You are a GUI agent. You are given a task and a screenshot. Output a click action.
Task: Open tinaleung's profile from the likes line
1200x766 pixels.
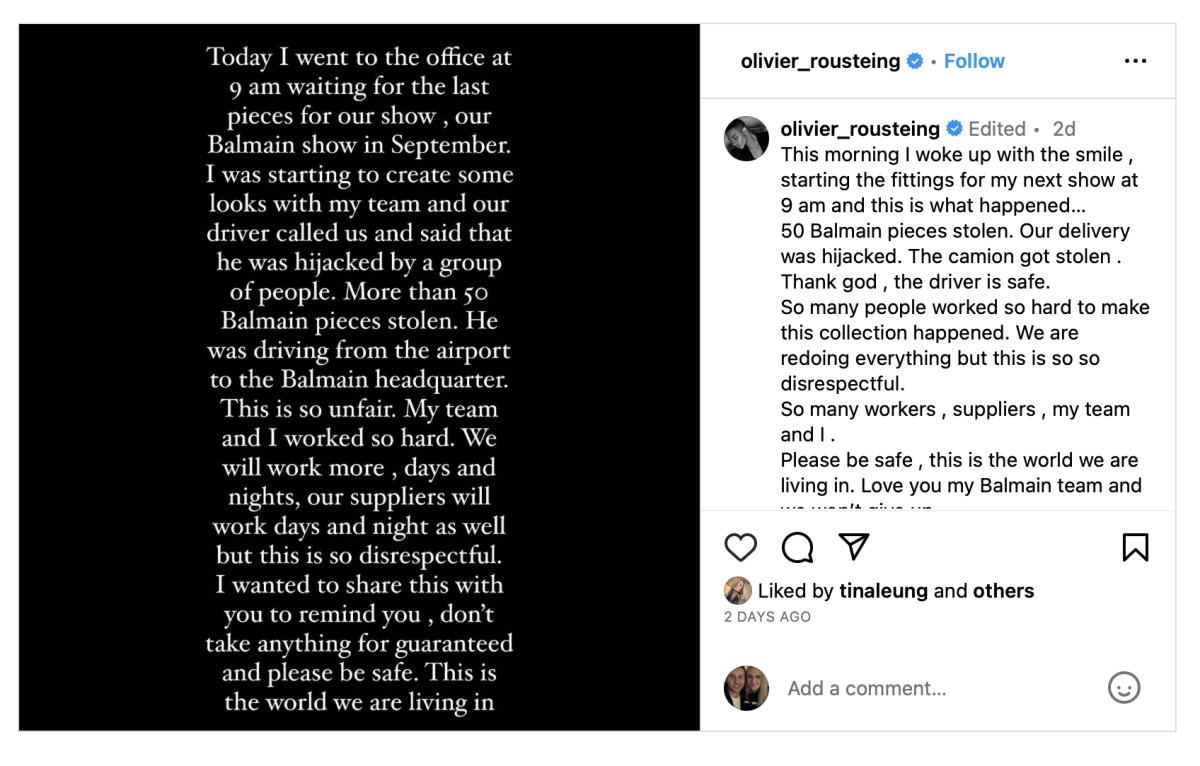[883, 591]
